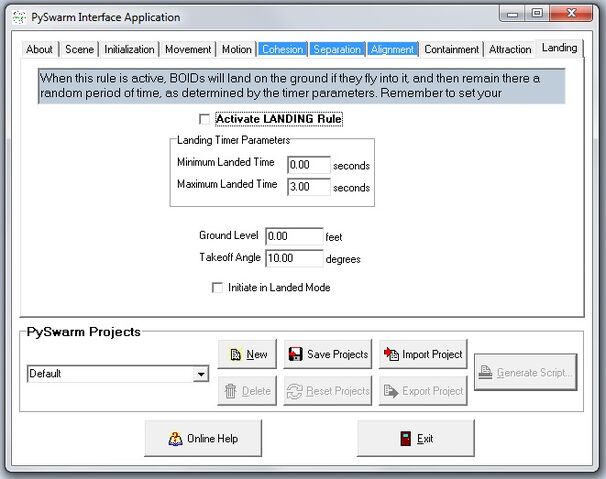
Task: Enable the Activate LANDING Rule checkbox
Action: 204,119
